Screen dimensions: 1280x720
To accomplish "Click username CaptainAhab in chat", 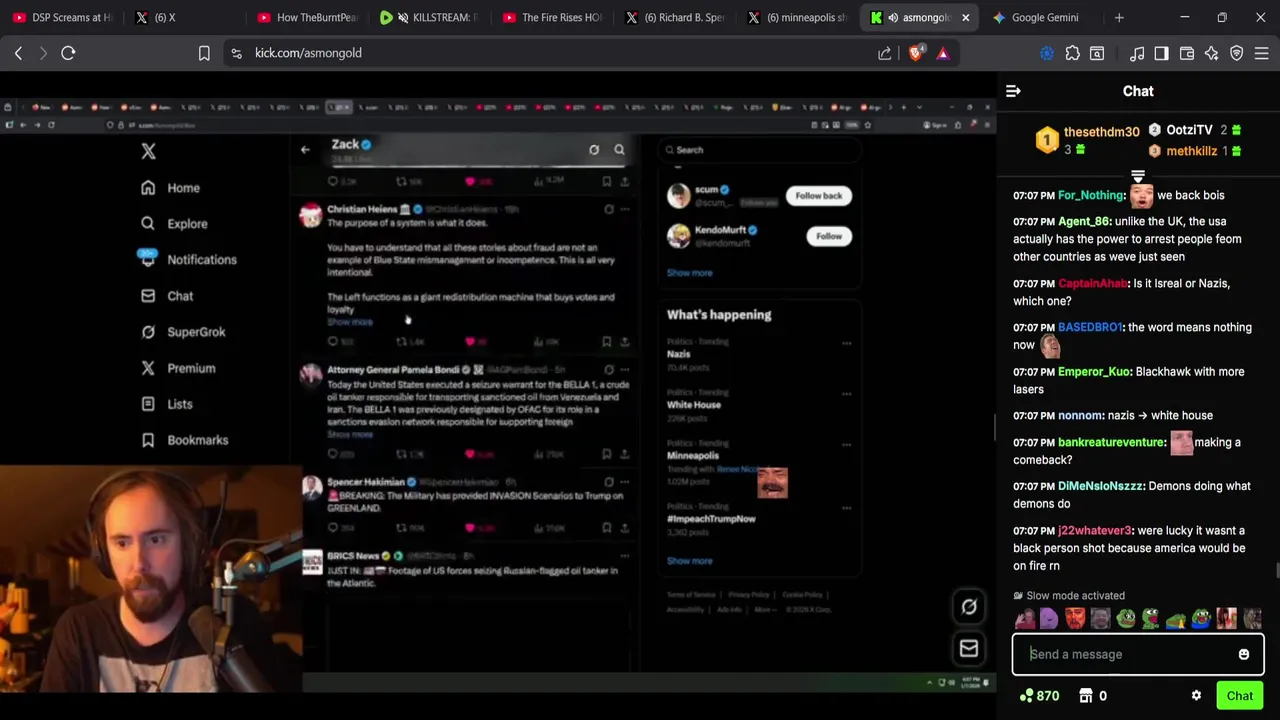I will click(x=1092, y=284).
